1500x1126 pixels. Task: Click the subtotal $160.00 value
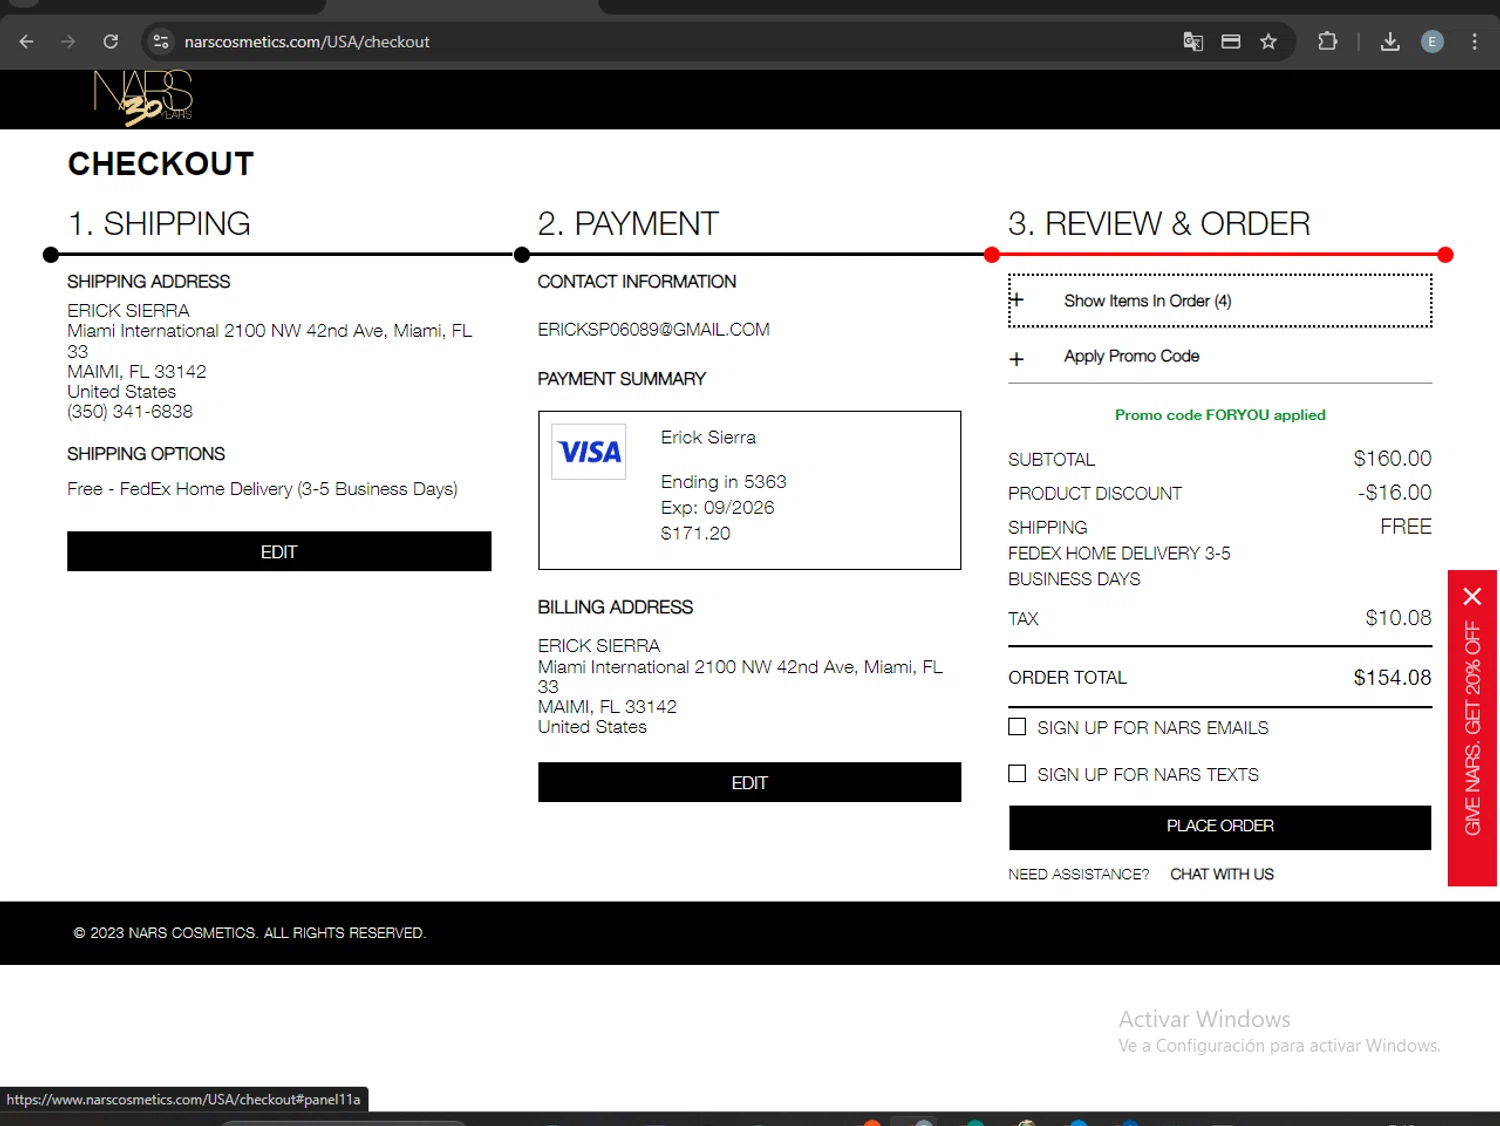click(1392, 459)
